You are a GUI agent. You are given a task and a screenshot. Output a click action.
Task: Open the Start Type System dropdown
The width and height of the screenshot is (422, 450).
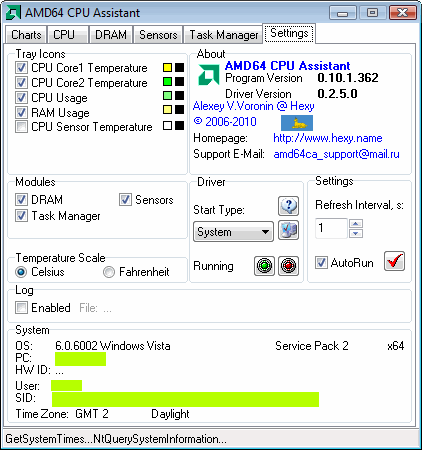point(233,231)
